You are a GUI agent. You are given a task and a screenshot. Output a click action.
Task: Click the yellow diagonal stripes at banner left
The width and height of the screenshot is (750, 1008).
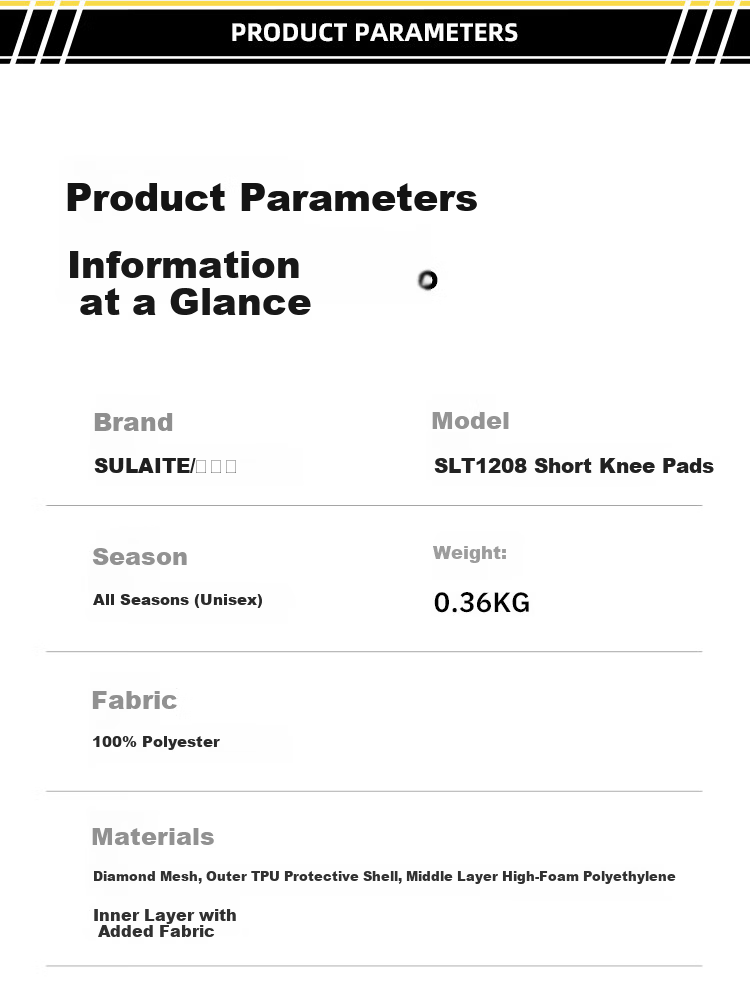[x=40, y=32]
